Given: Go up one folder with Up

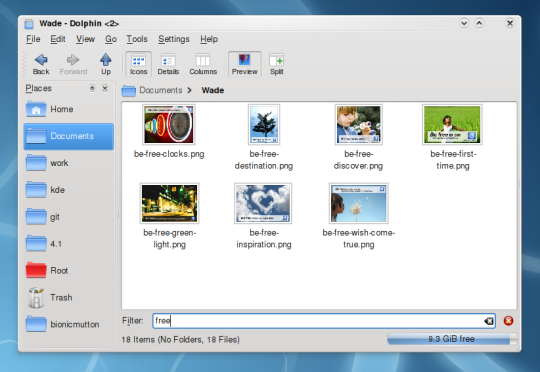Looking at the screenshot, I should (x=106, y=64).
